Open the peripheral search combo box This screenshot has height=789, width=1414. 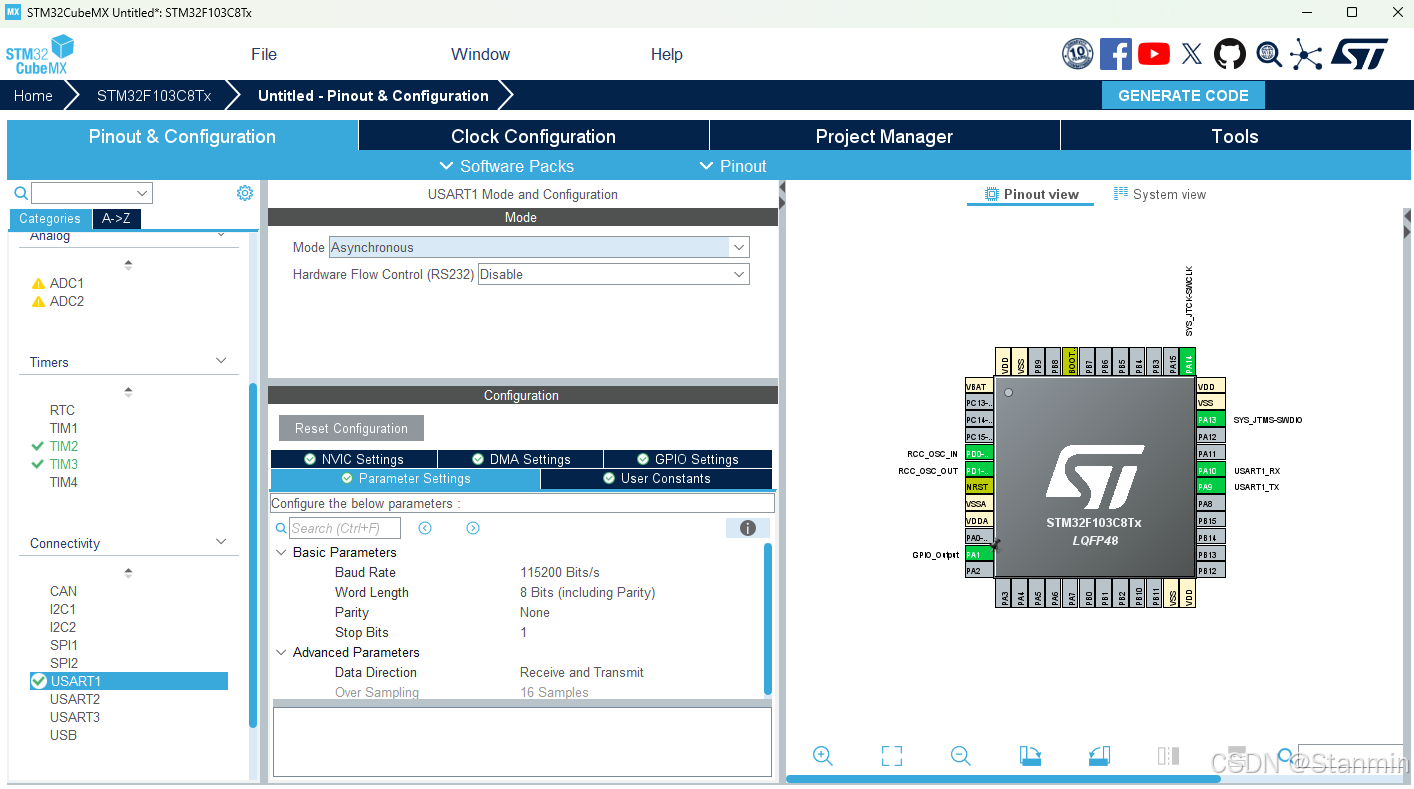click(x=91, y=193)
